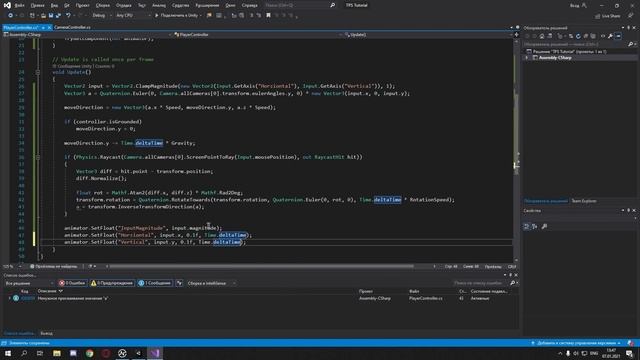Click the Solution Explorer properties wrench icon
The width and height of the screenshot is (640, 360).
click(x=610, y=36)
